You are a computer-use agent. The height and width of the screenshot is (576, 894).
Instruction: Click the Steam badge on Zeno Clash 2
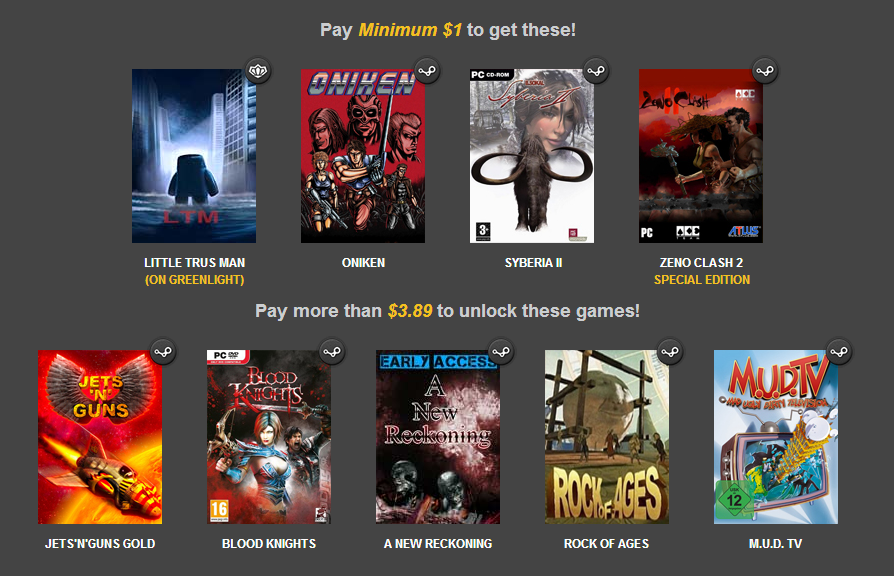tap(765, 71)
